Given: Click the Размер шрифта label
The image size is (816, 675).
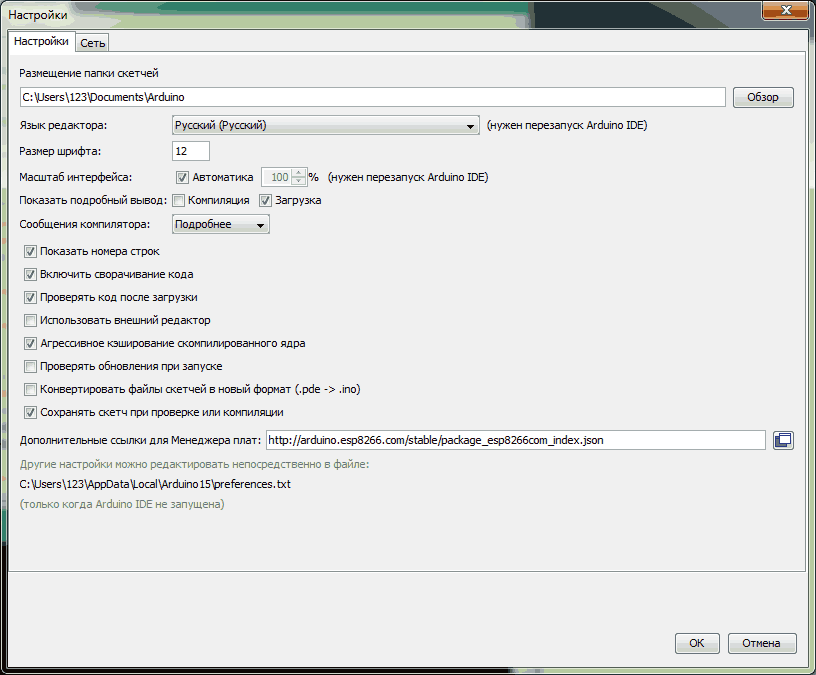Looking at the screenshot, I should tap(60, 151).
